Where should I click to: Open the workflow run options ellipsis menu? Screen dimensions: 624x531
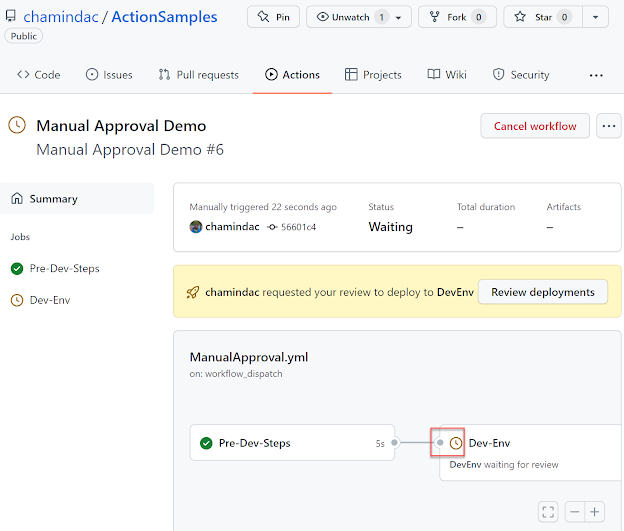point(608,126)
